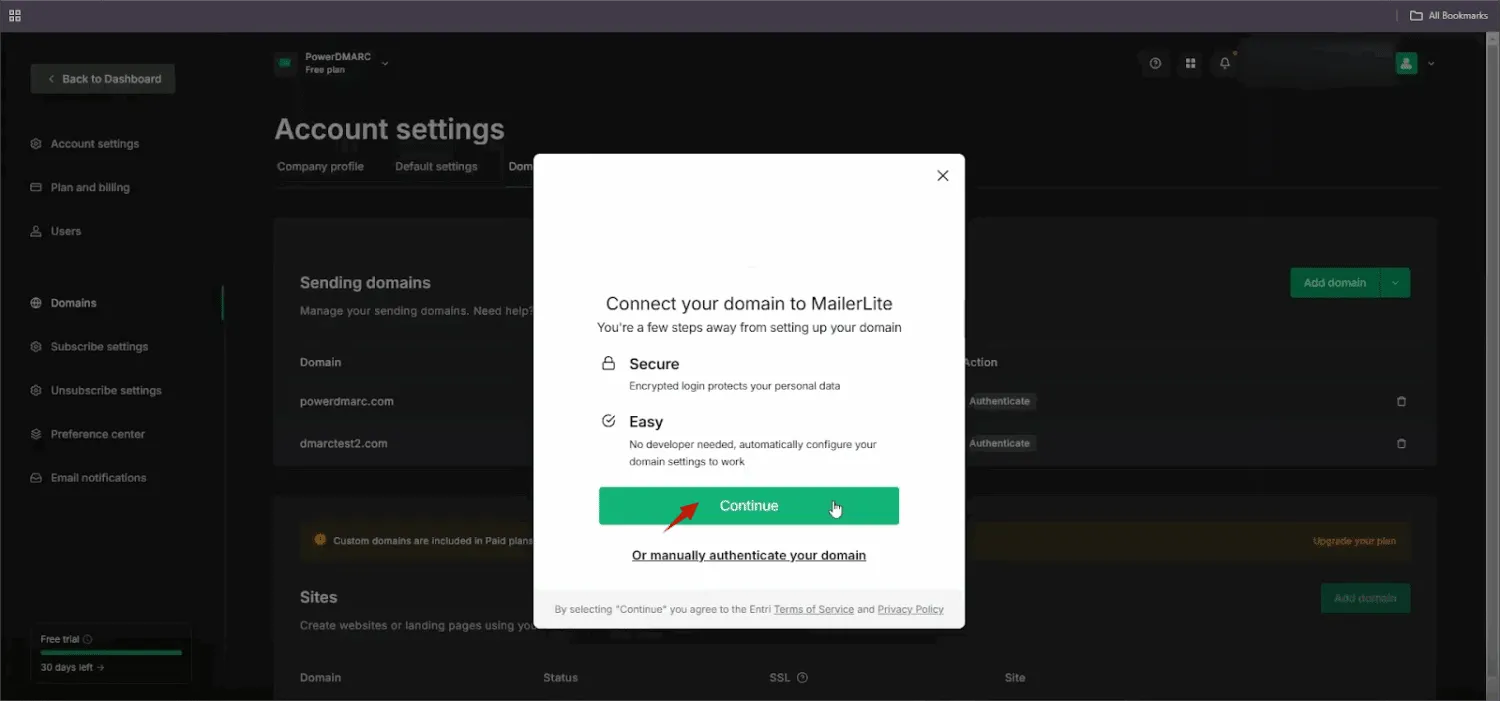The height and width of the screenshot is (701, 1500).
Task: Open Privacy Policy link in dialog
Action: [x=911, y=609]
